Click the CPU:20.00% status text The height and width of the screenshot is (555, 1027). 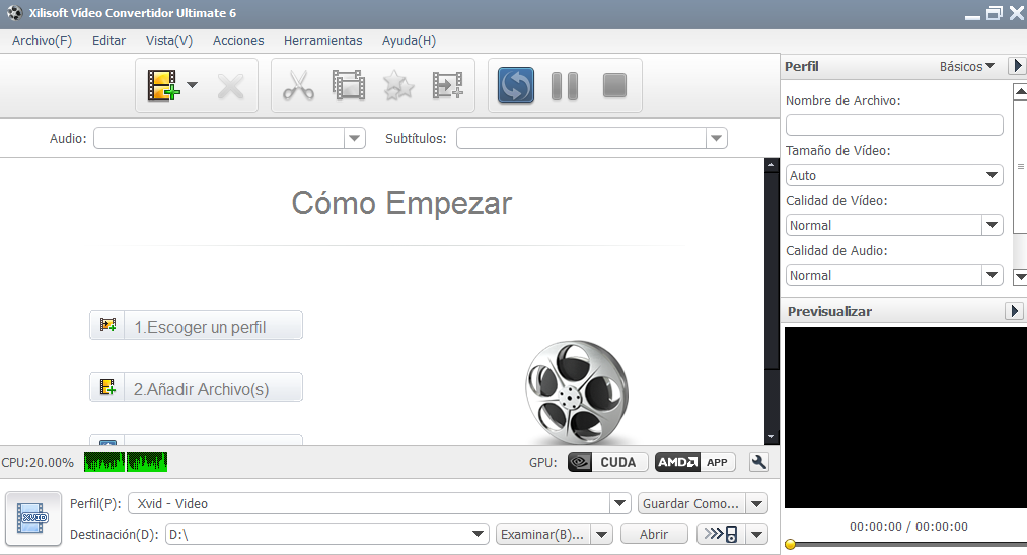37,463
